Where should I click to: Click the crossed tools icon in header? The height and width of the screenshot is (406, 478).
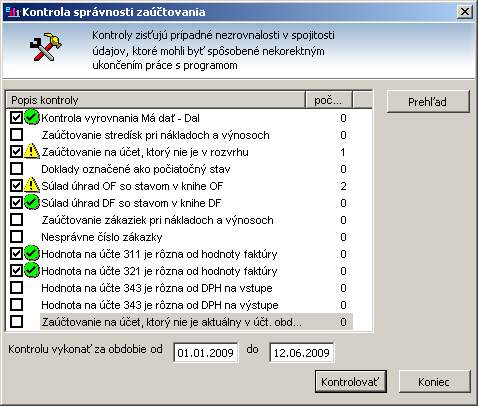click(46, 47)
